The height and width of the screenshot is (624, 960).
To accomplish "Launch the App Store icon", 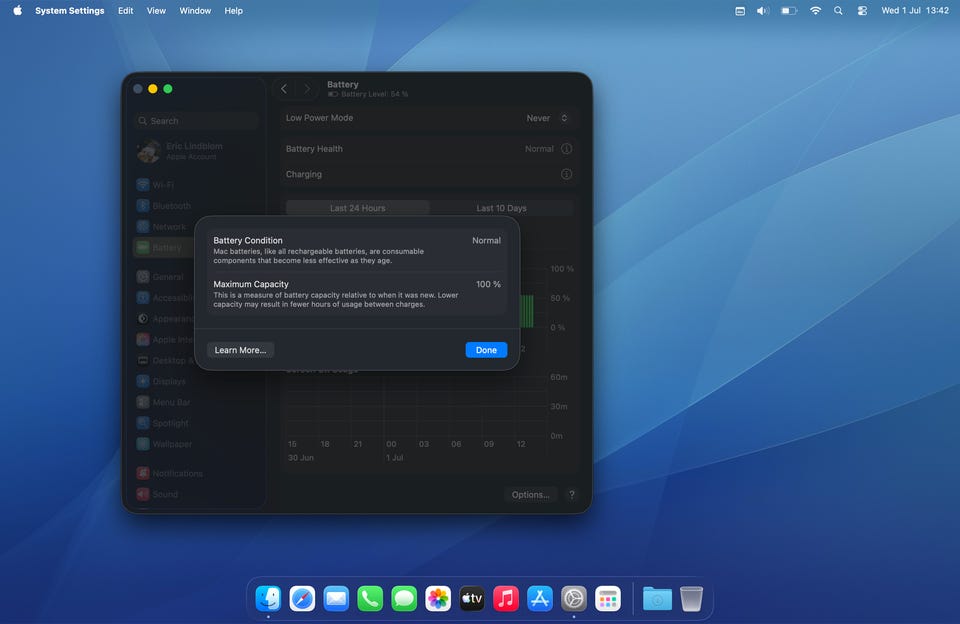I will (540, 598).
